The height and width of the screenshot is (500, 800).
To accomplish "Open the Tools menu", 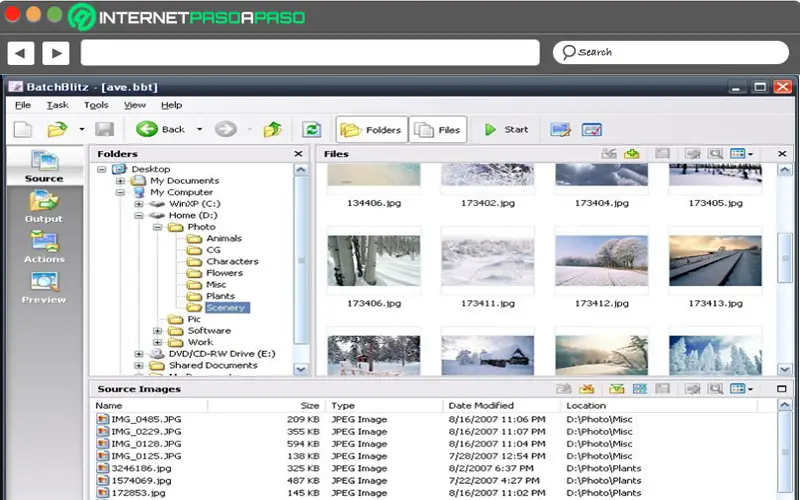I will tap(96, 105).
